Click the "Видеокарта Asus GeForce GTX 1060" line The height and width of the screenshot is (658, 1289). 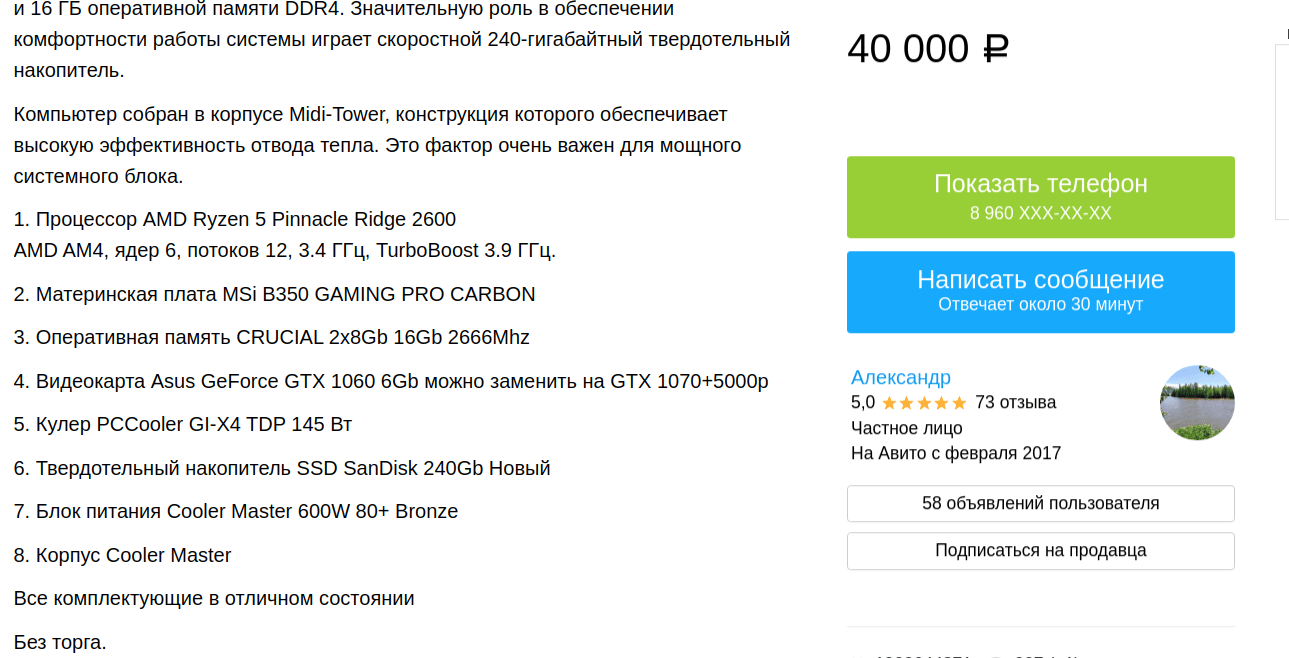[391, 381]
